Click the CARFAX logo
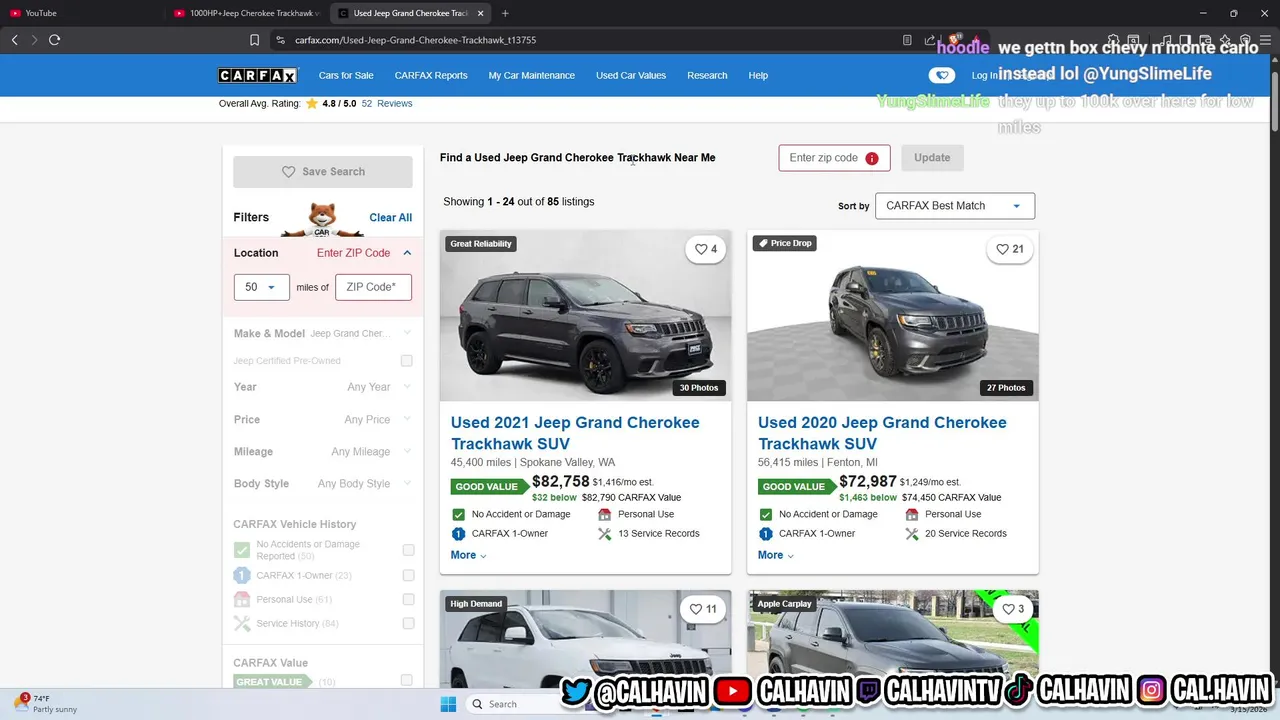Image resolution: width=1280 pixels, height=720 pixels. click(258, 76)
